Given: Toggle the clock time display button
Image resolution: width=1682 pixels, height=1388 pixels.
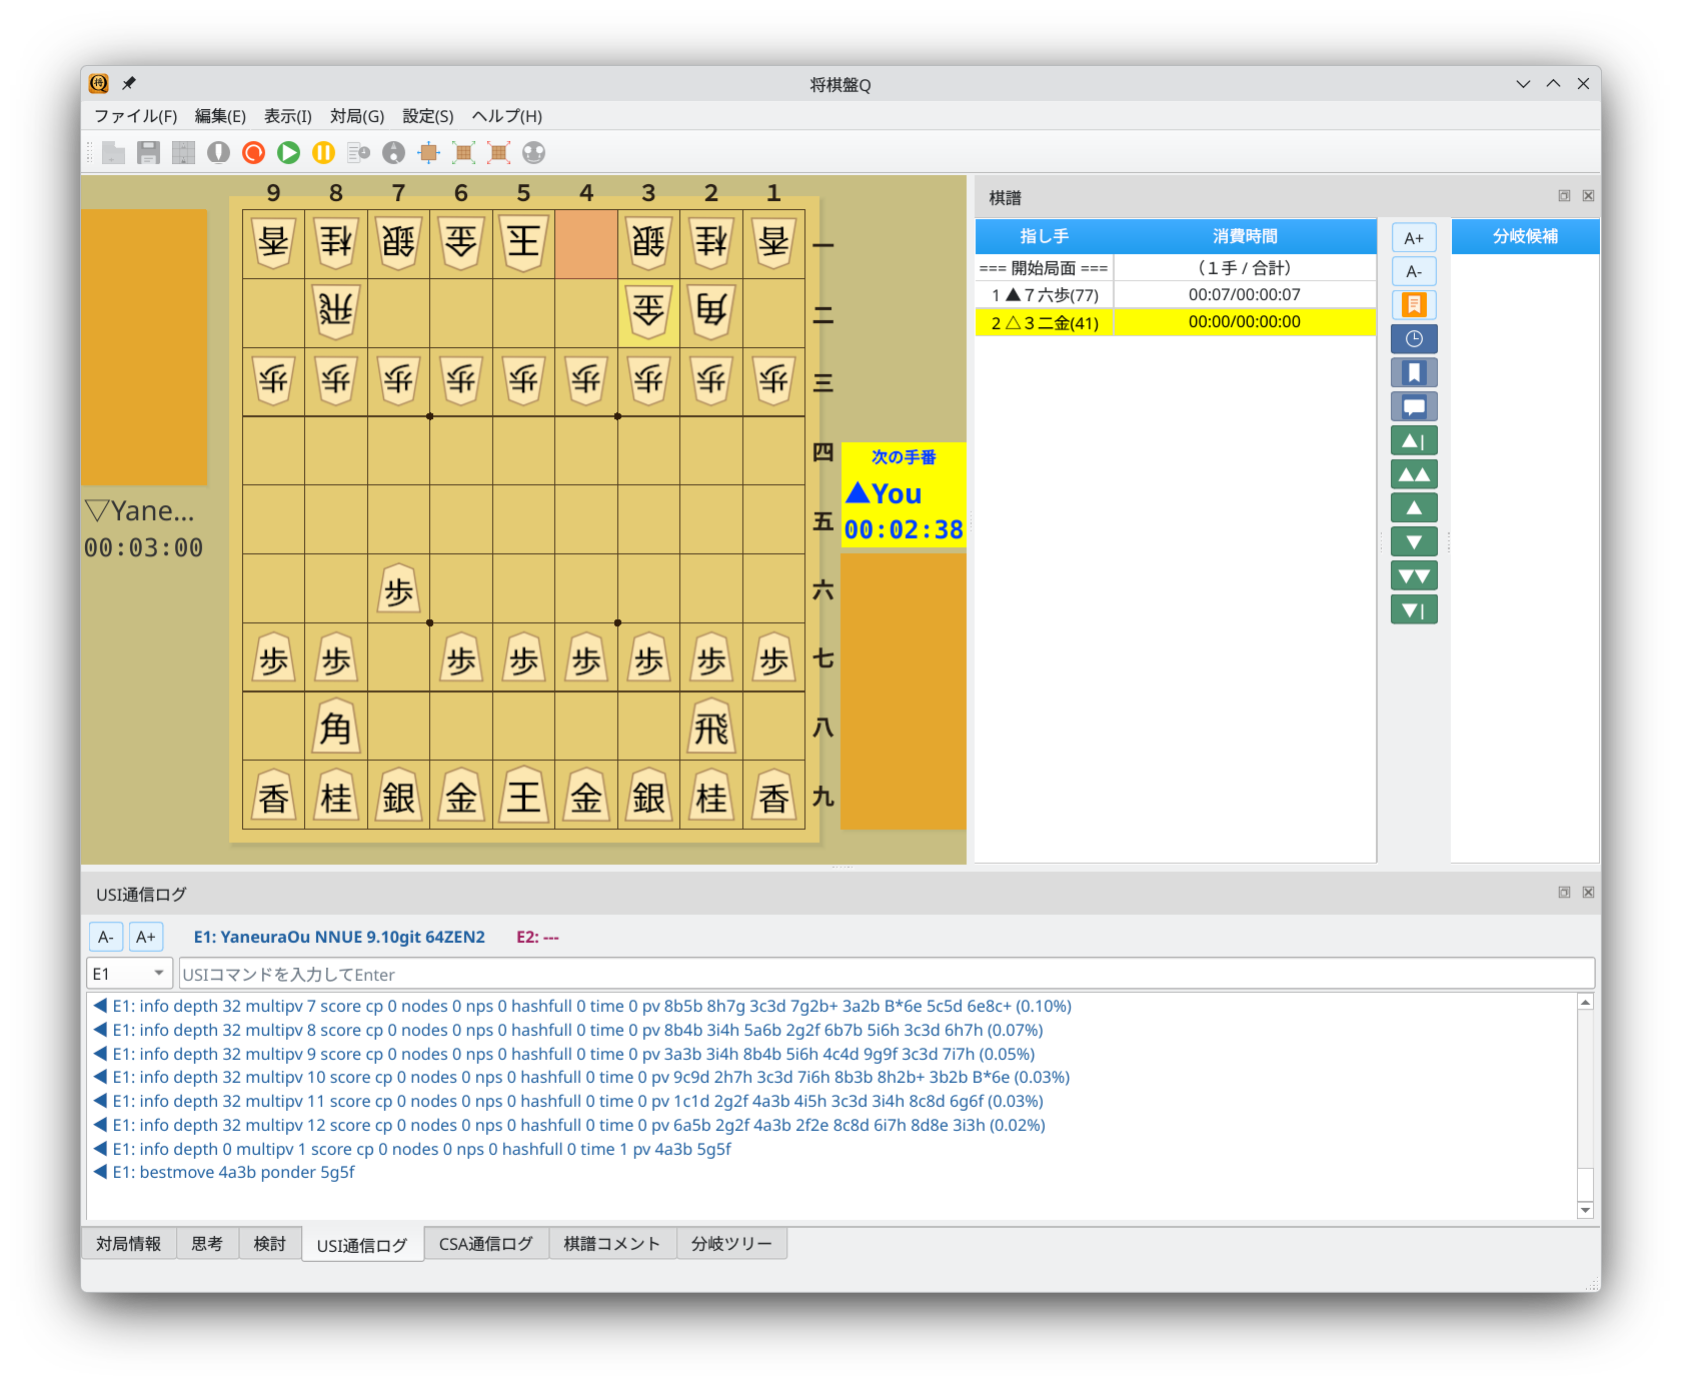Looking at the screenshot, I should 1413,339.
